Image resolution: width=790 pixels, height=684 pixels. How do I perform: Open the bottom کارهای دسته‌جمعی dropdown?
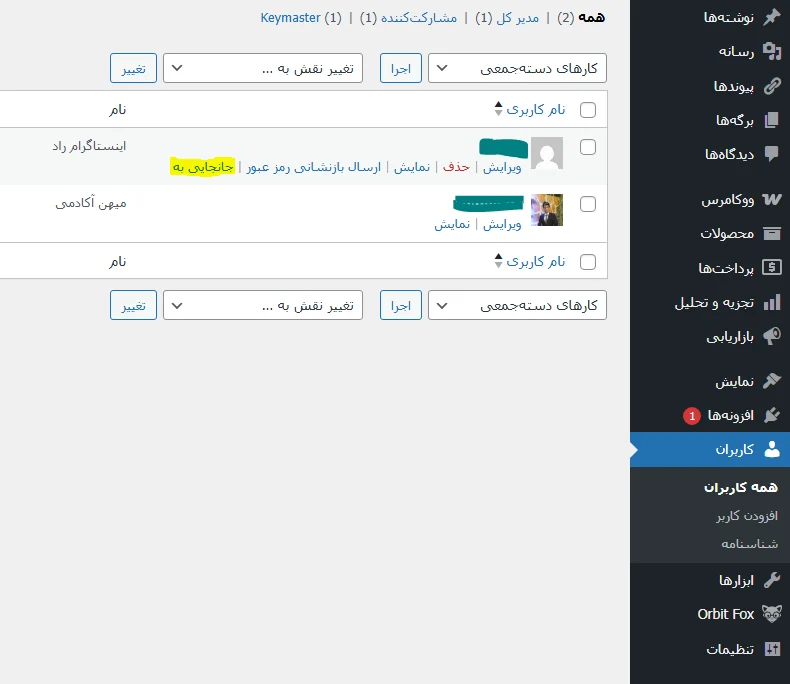click(517, 305)
